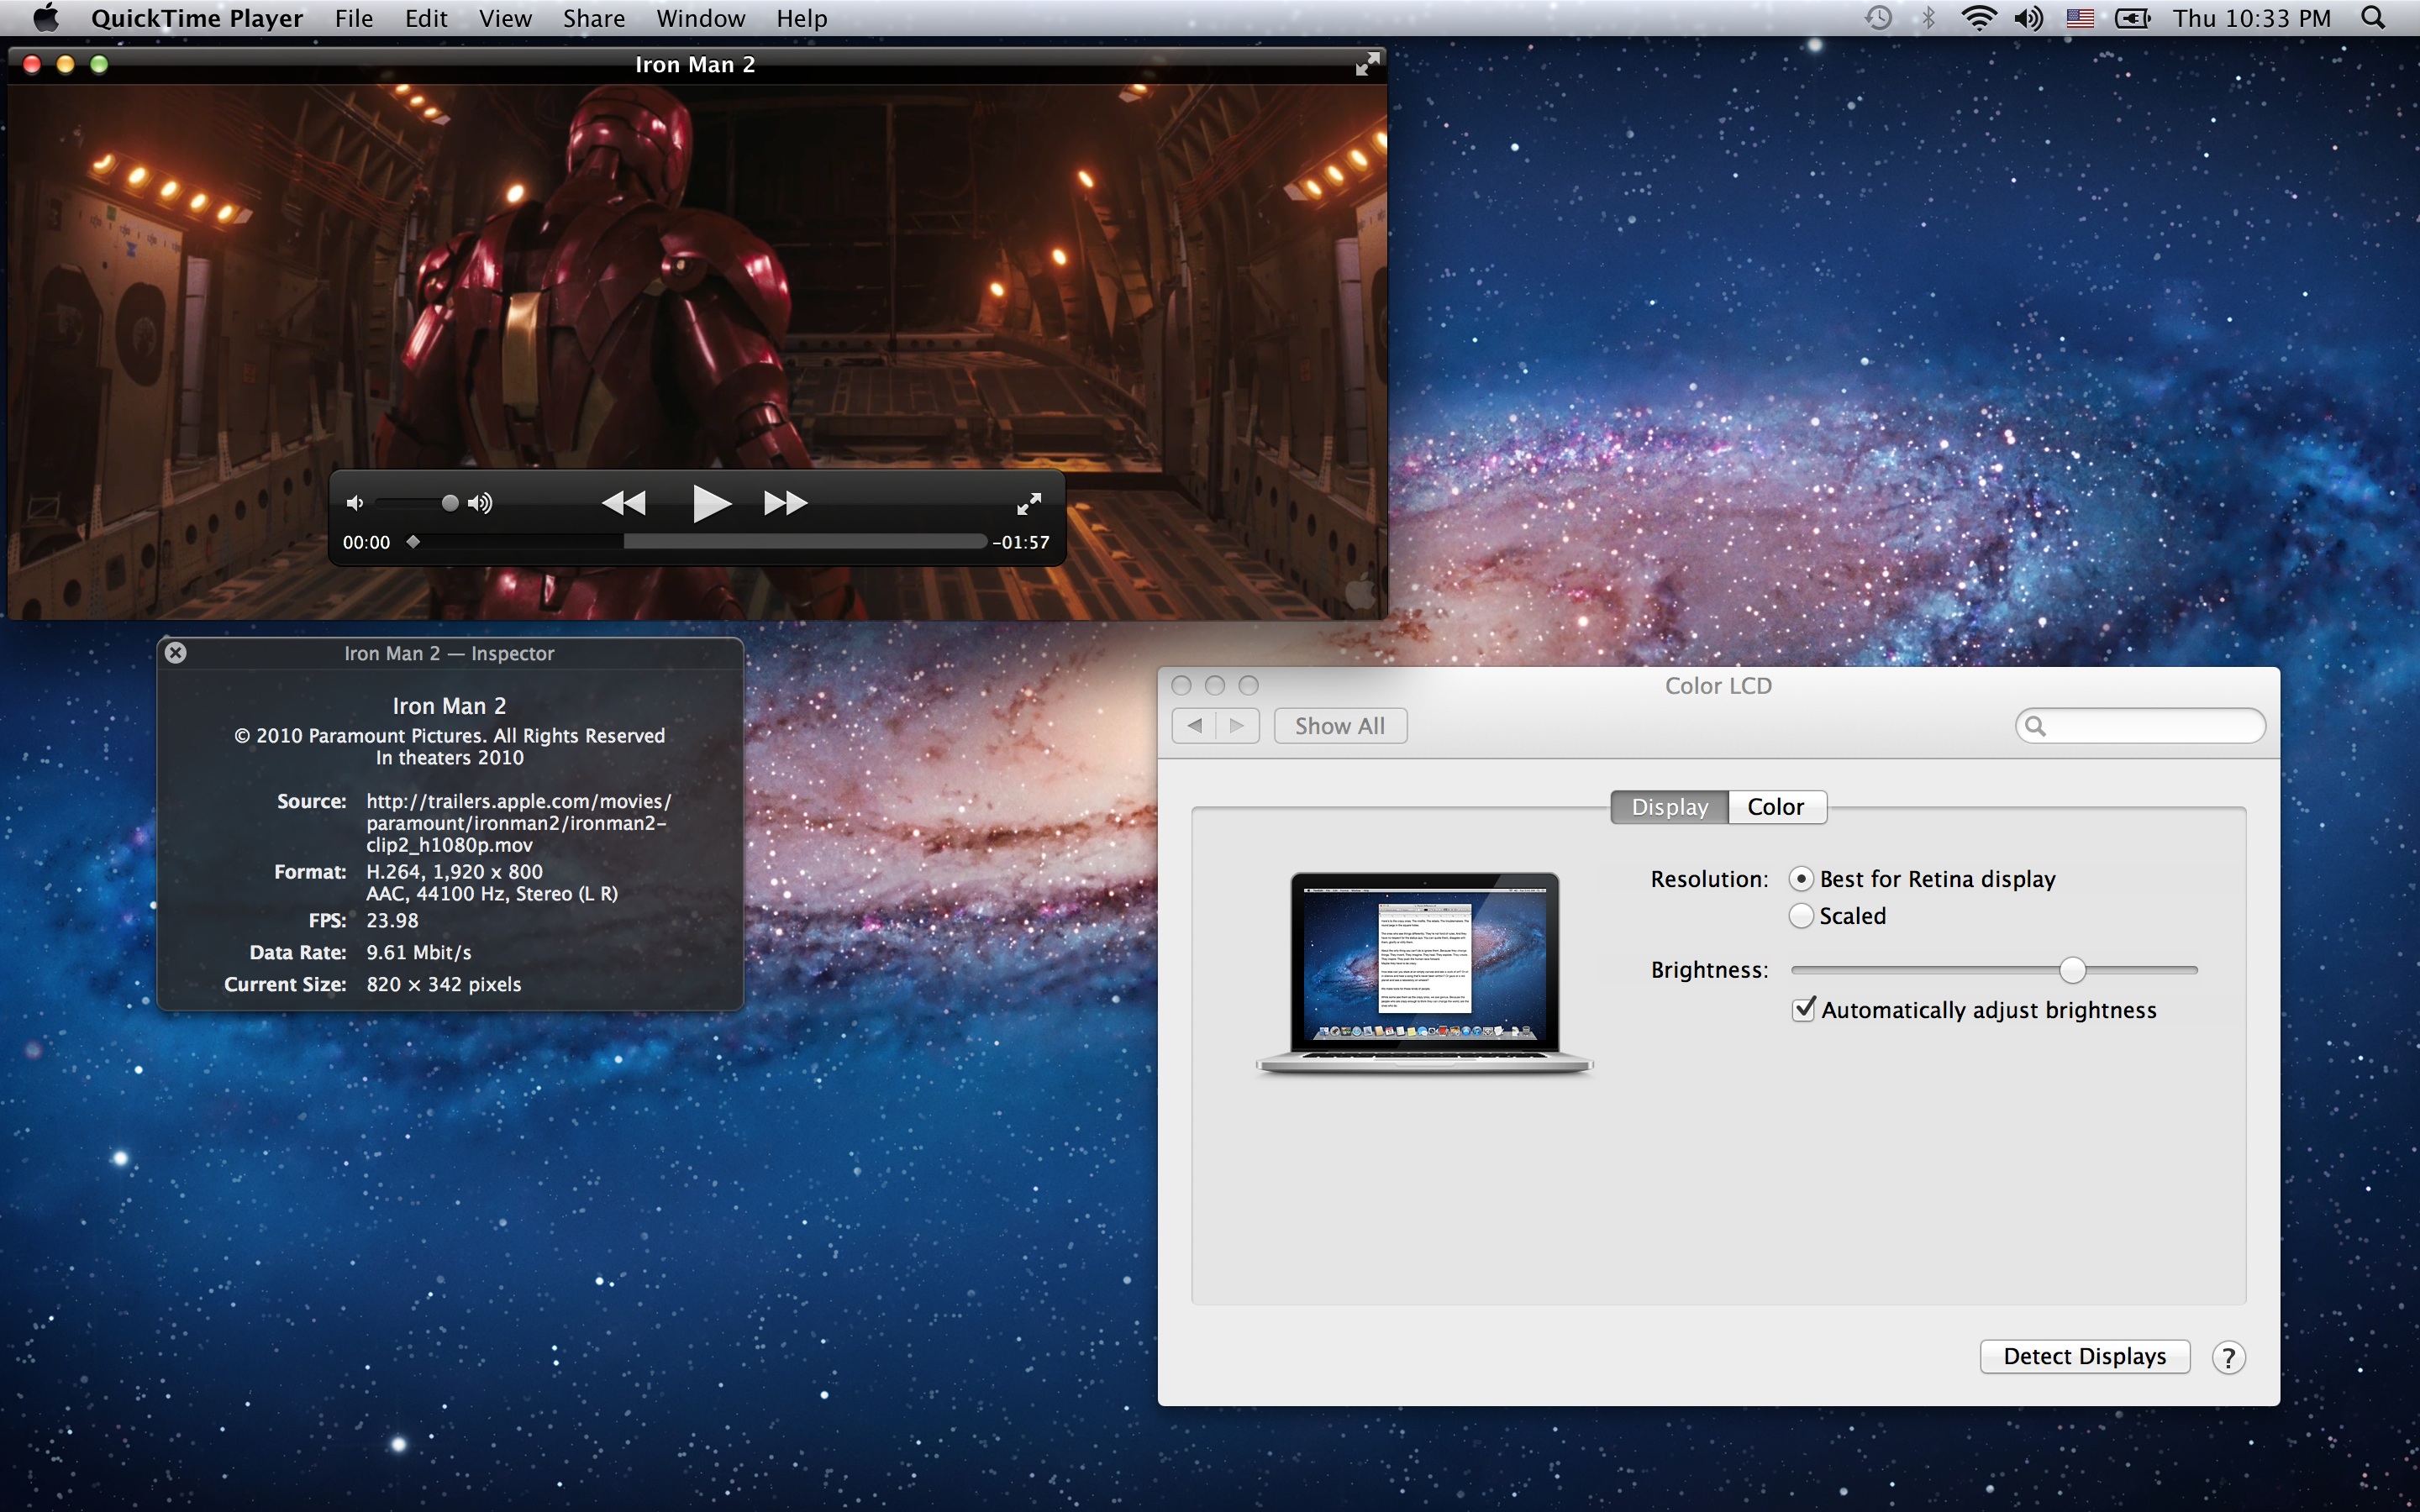Click the max volume speaker icon
The height and width of the screenshot is (1512, 2420).
[481, 503]
